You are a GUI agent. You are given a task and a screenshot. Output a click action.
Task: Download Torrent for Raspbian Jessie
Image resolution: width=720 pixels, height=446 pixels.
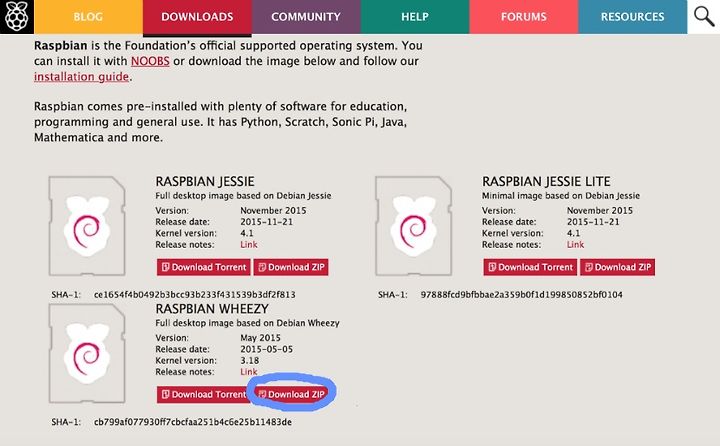[203, 267]
